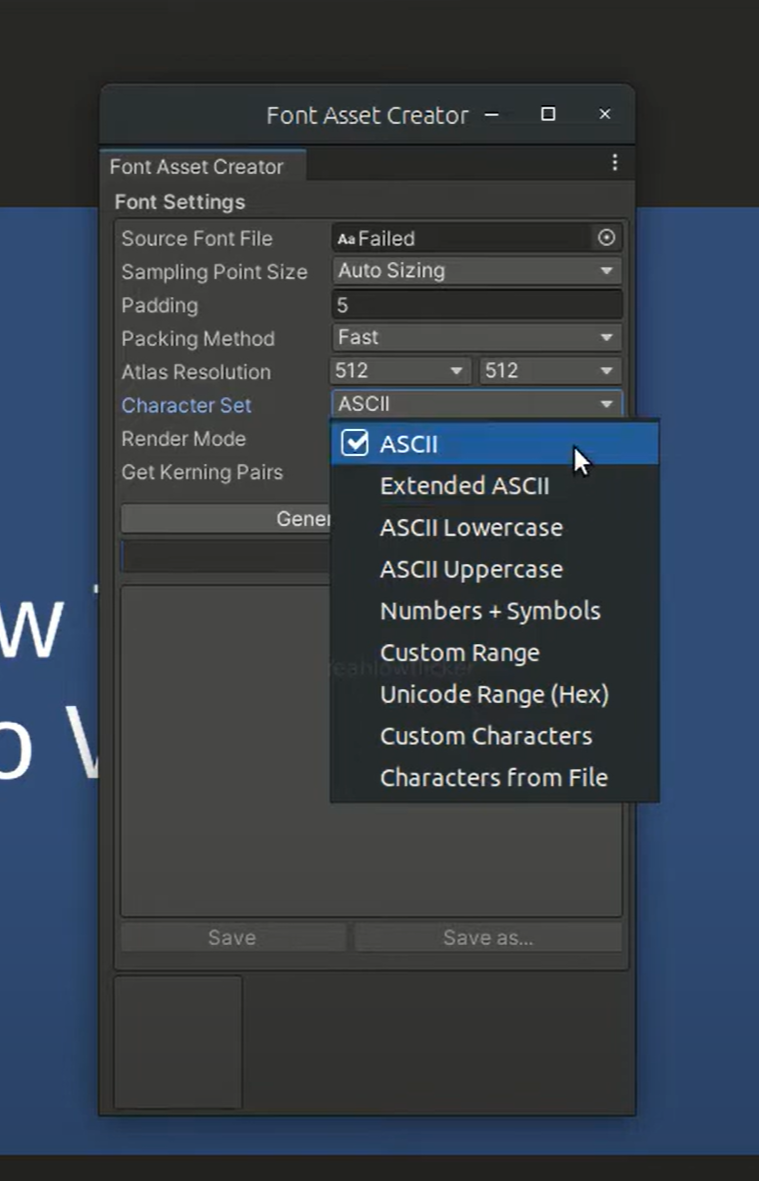Minimize the Font Asset Creator window

tap(492, 114)
